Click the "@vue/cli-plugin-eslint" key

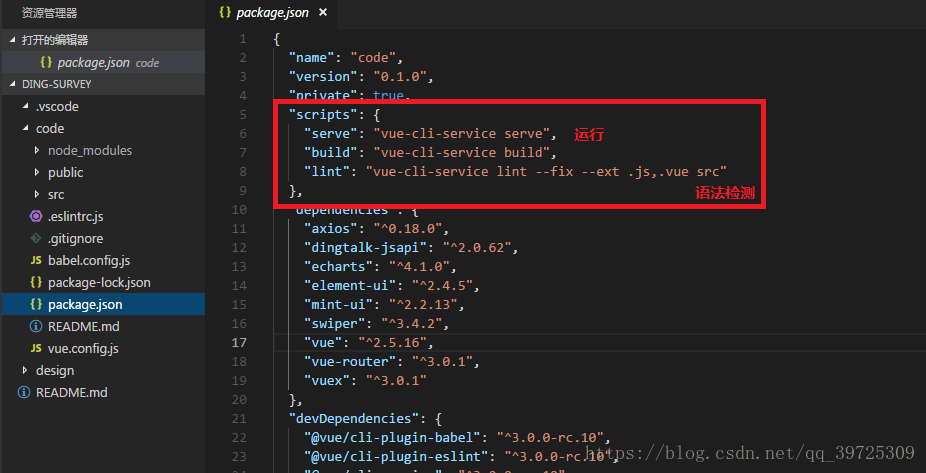[x=396, y=456]
